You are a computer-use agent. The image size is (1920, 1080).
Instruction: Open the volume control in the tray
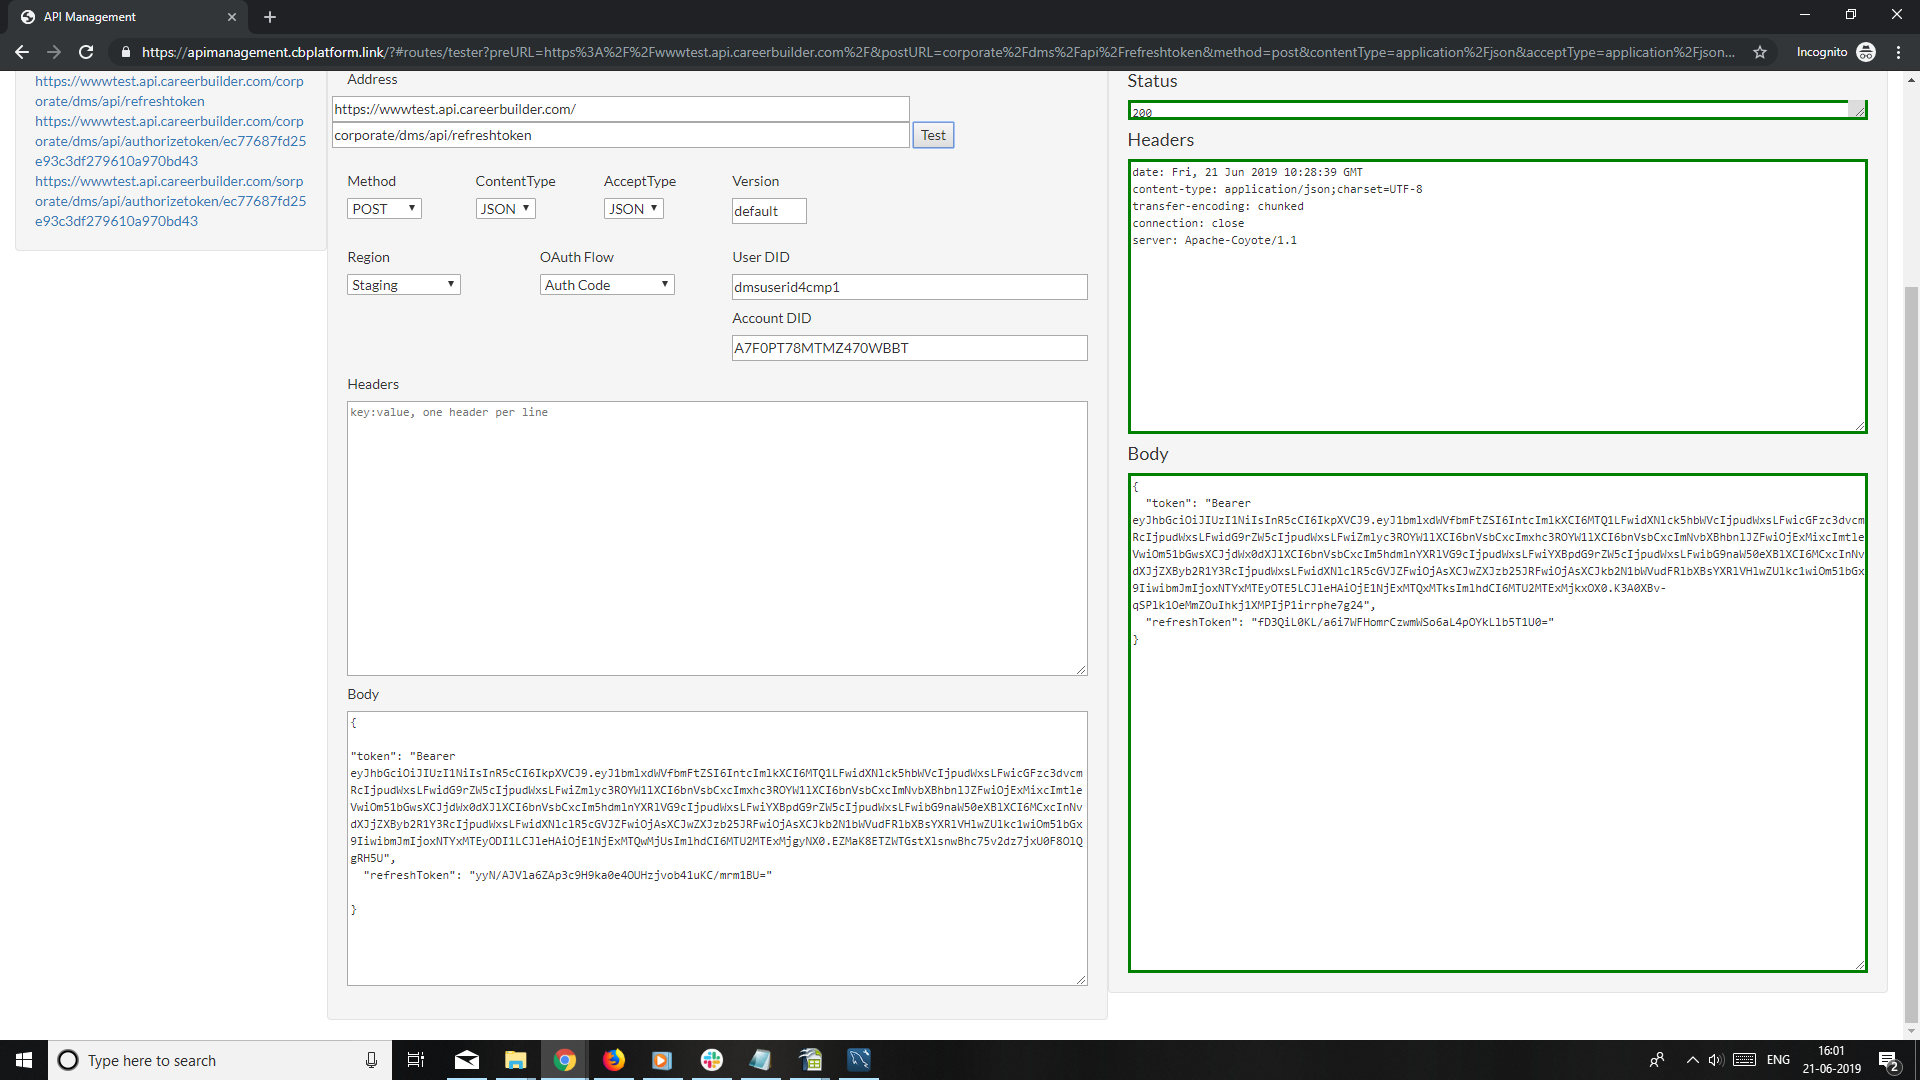[x=1716, y=1060]
